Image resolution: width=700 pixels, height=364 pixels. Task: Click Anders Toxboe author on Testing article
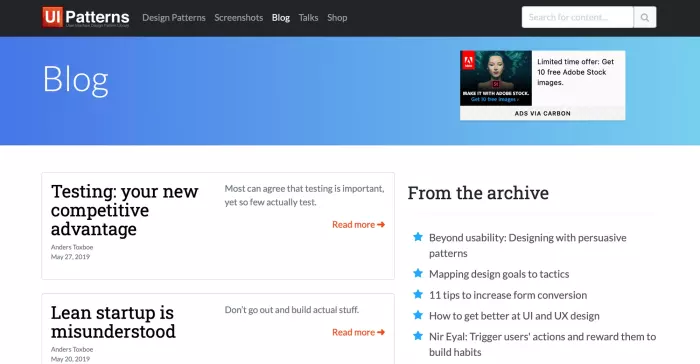pos(72,247)
